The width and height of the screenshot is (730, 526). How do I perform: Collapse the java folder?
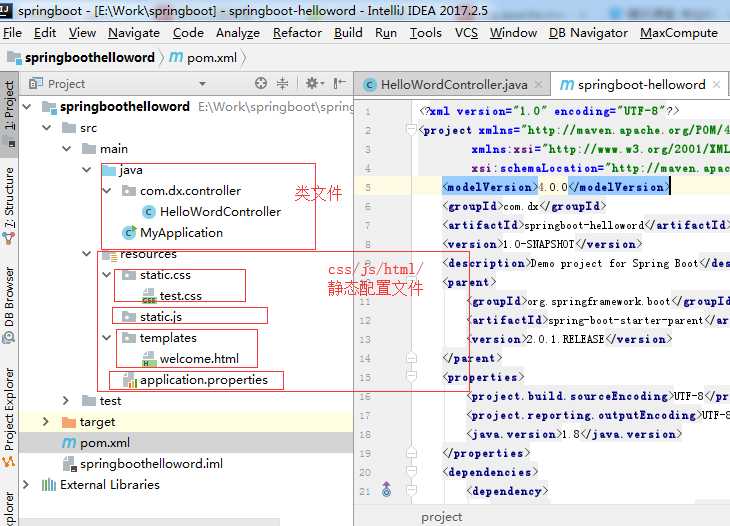87,169
